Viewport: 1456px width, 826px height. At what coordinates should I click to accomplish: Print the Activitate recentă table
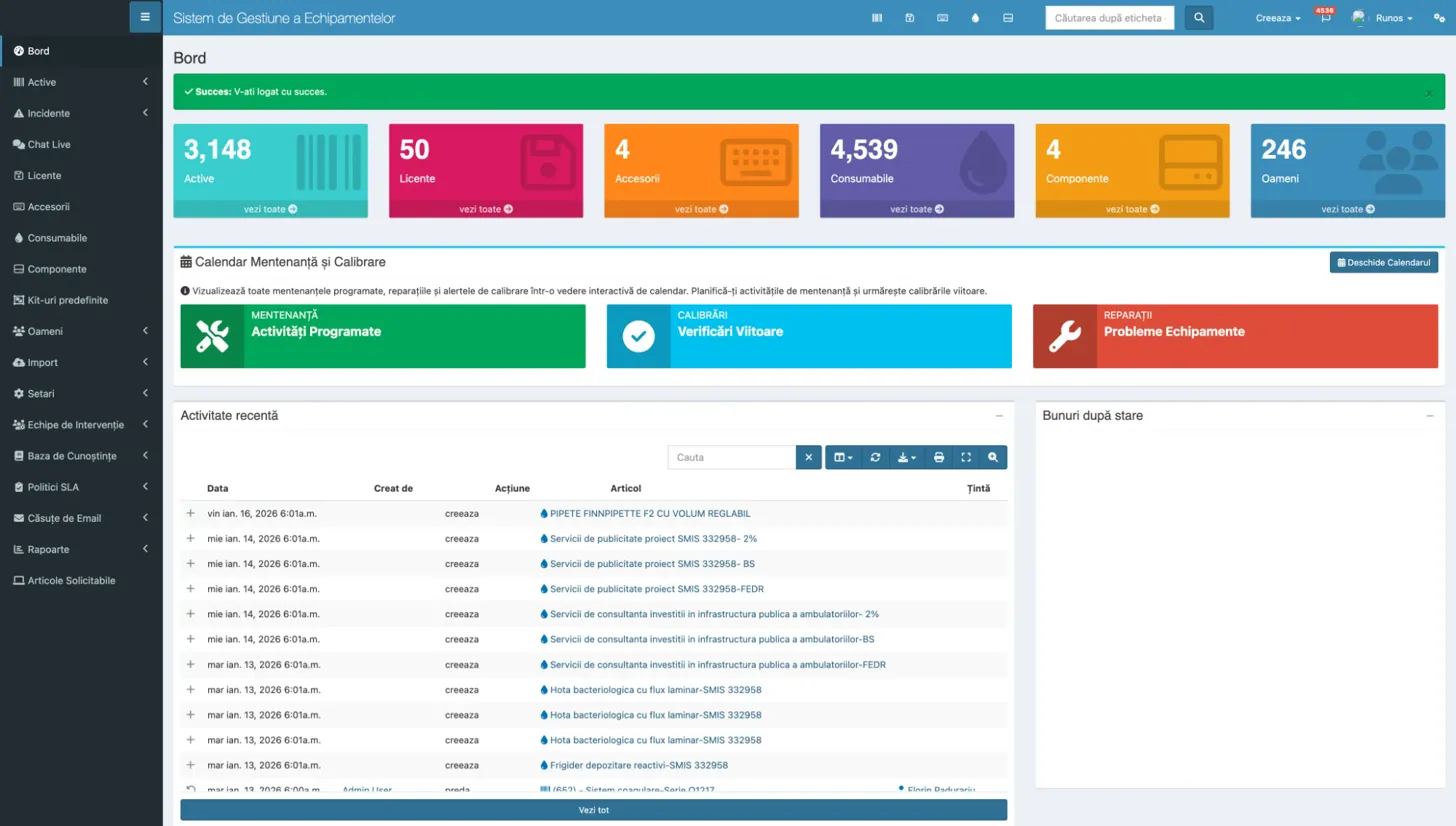click(938, 457)
